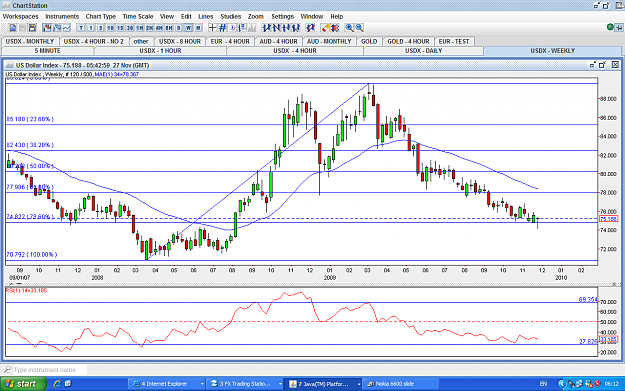
Task: Open the EUR - TEST workspace tab
Action: (x=454, y=41)
